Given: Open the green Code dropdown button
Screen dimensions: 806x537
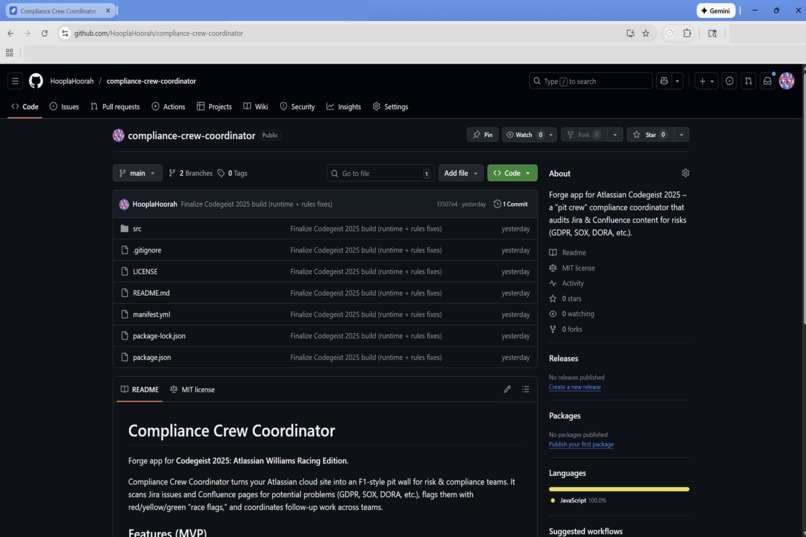Looking at the screenshot, I should point(512,173).
